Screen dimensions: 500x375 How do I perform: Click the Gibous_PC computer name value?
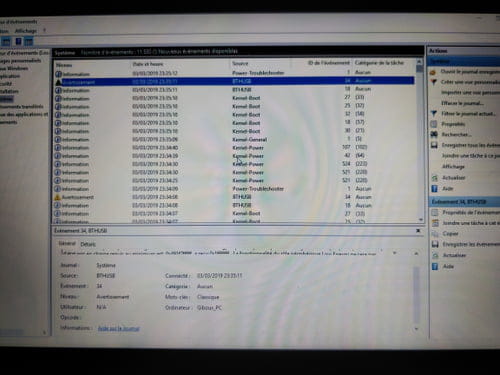pyautogui.click(x=209, y=308)
